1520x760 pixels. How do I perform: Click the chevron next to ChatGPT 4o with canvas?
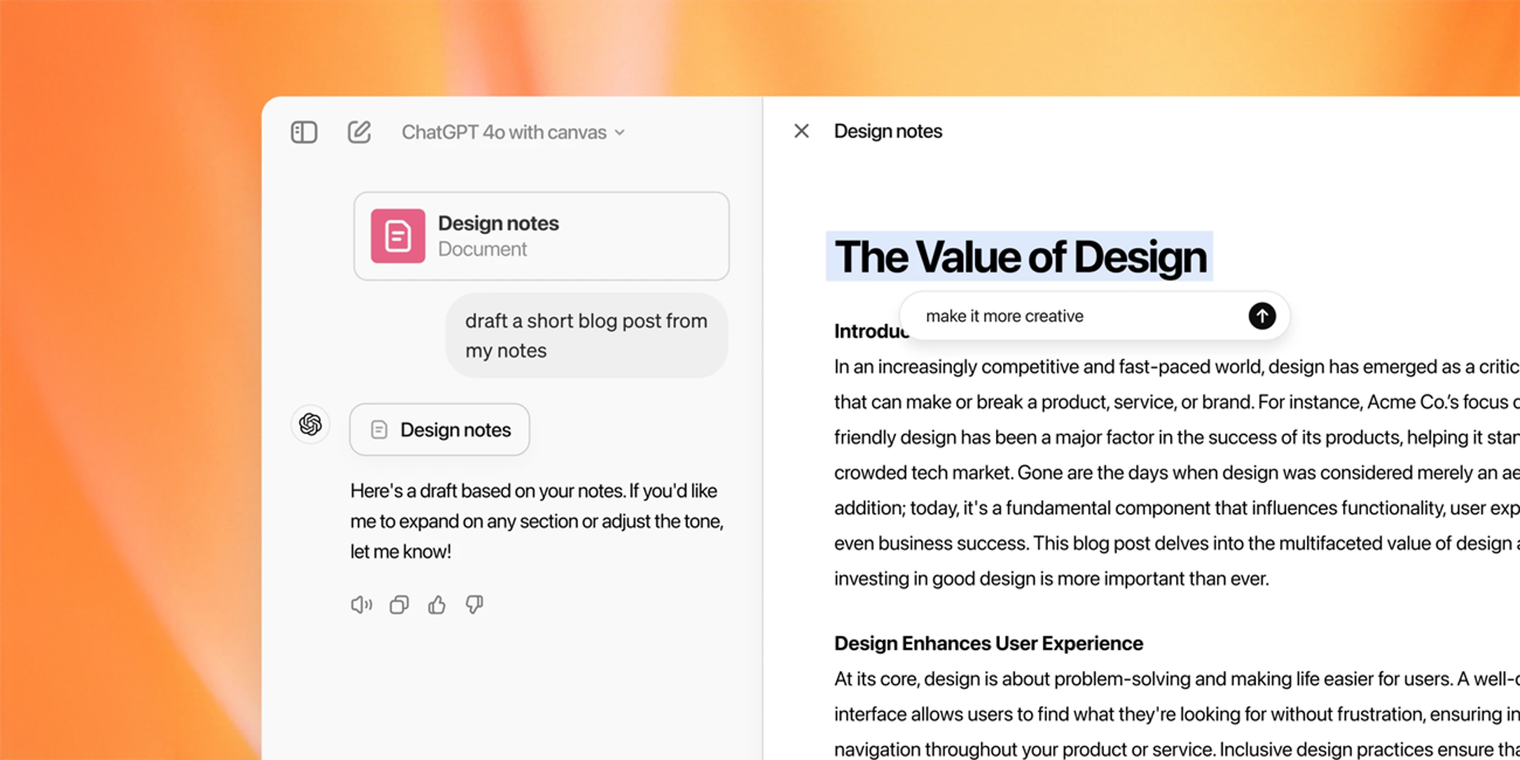click(620, 133)
